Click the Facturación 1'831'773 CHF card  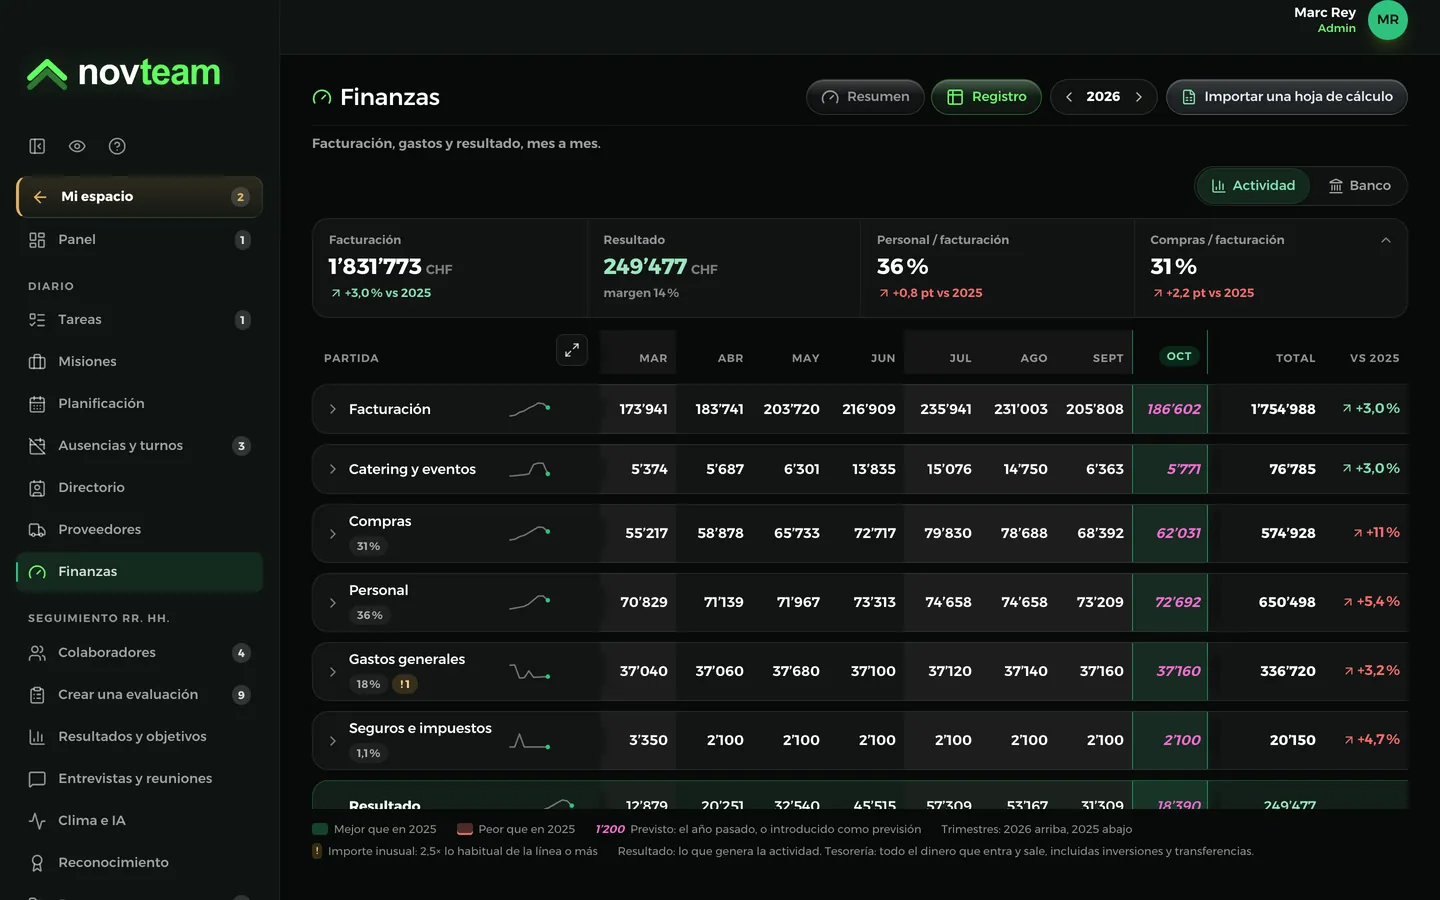pos(450,268)
